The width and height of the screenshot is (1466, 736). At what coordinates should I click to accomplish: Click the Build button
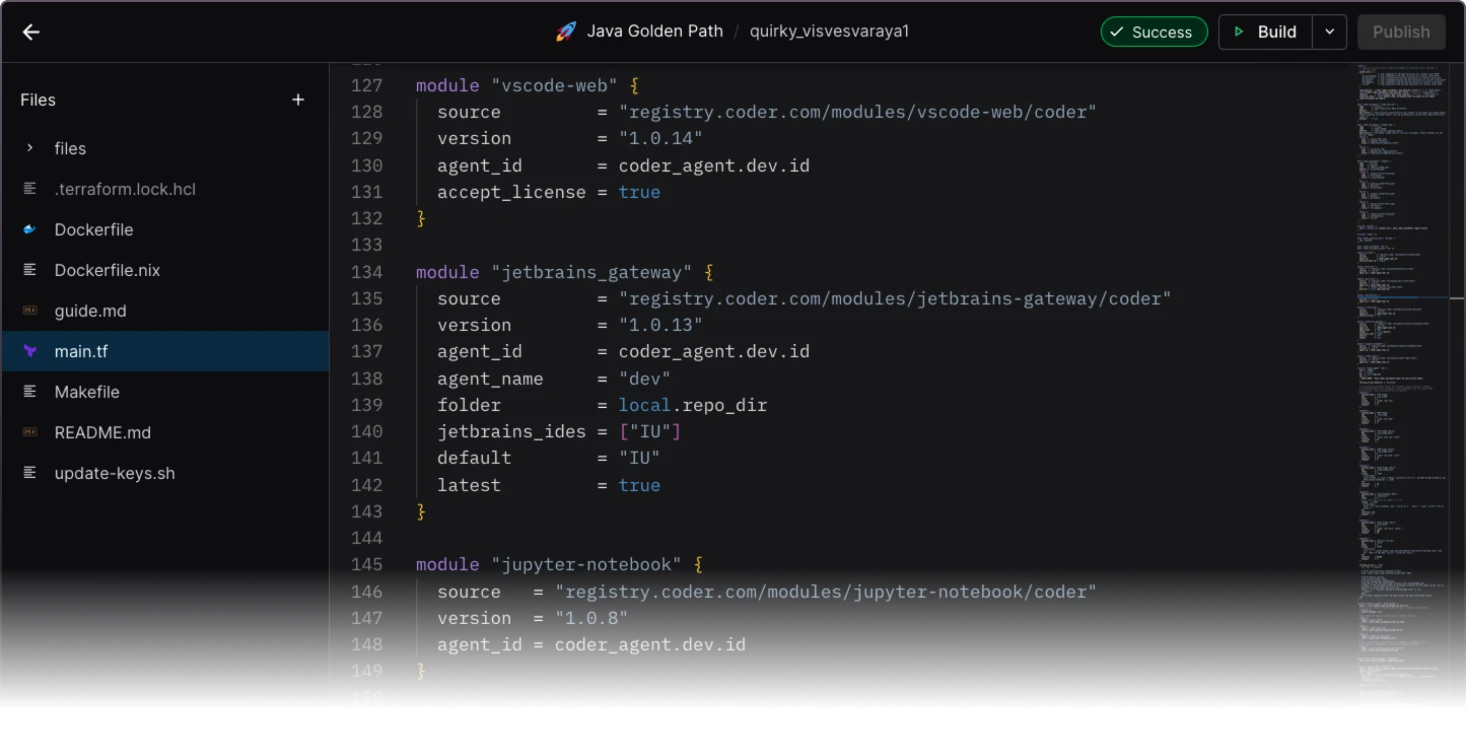1264,32
